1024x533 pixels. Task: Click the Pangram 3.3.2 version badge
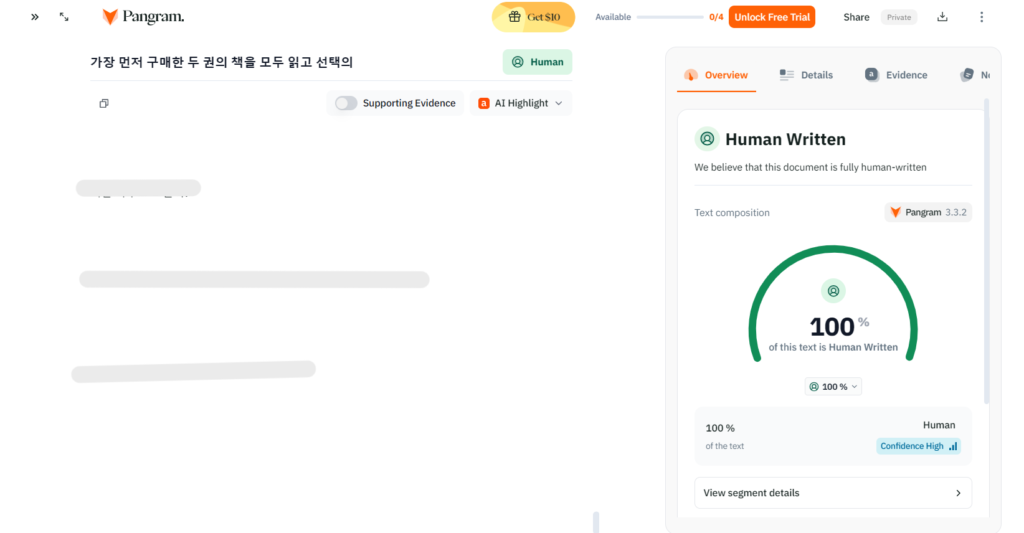(928, 212)
